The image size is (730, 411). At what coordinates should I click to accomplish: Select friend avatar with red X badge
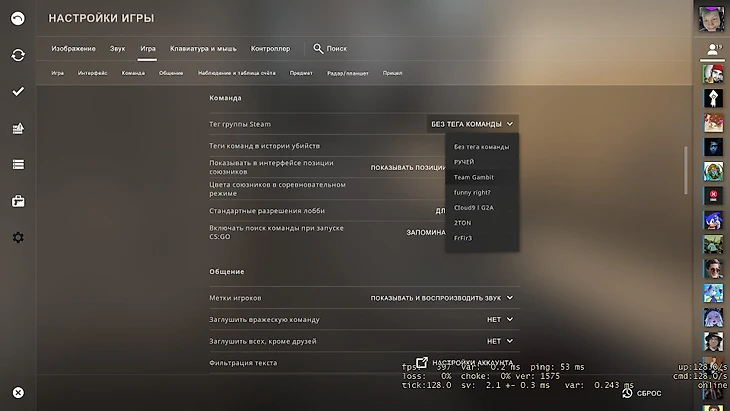tap(713, 195)
